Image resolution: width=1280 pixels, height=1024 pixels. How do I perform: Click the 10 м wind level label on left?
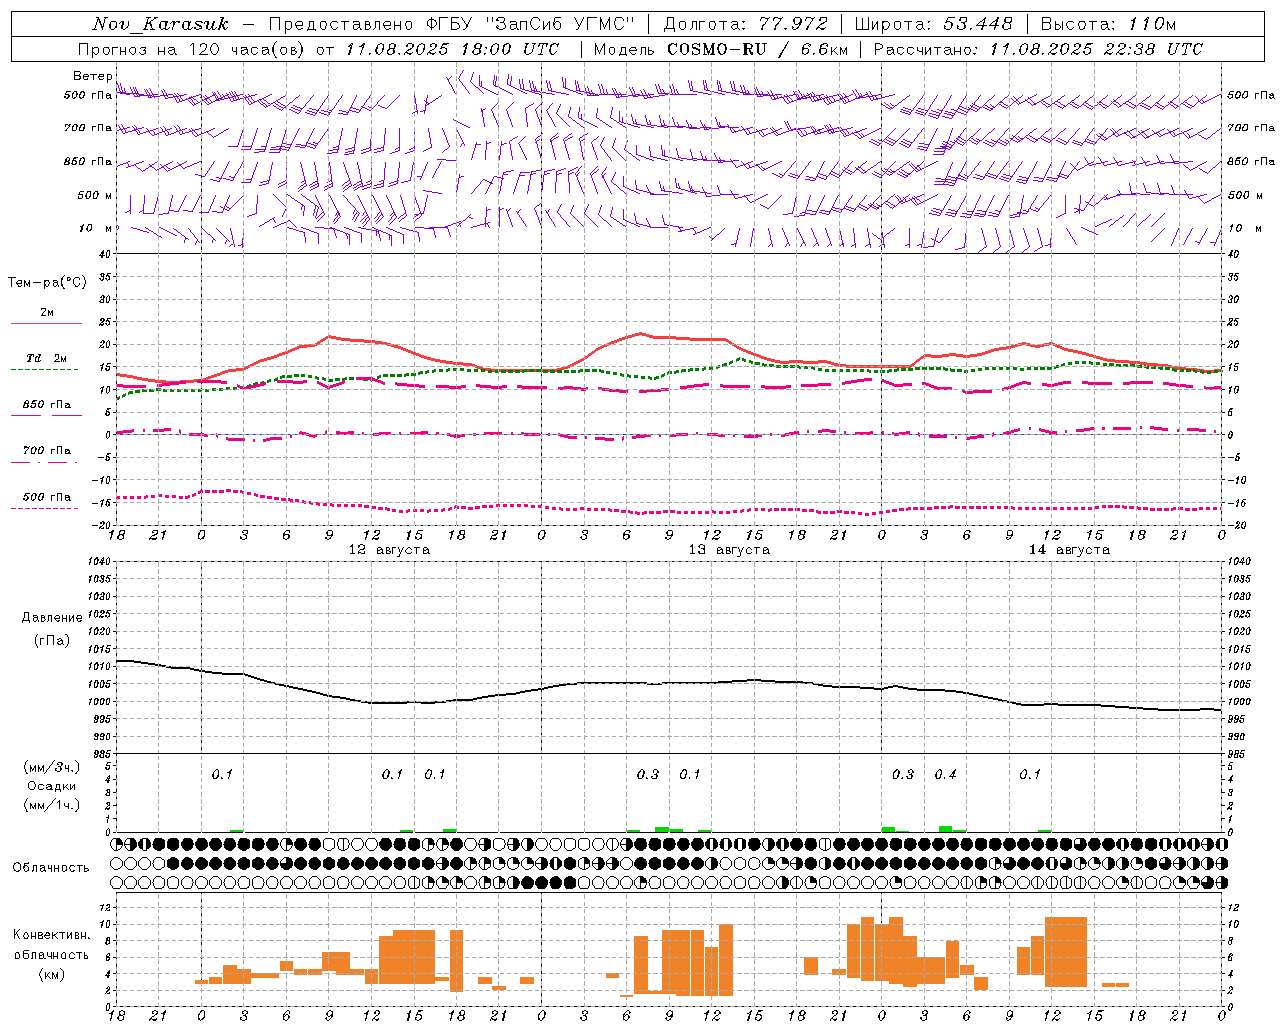click(x=96, y=228)
